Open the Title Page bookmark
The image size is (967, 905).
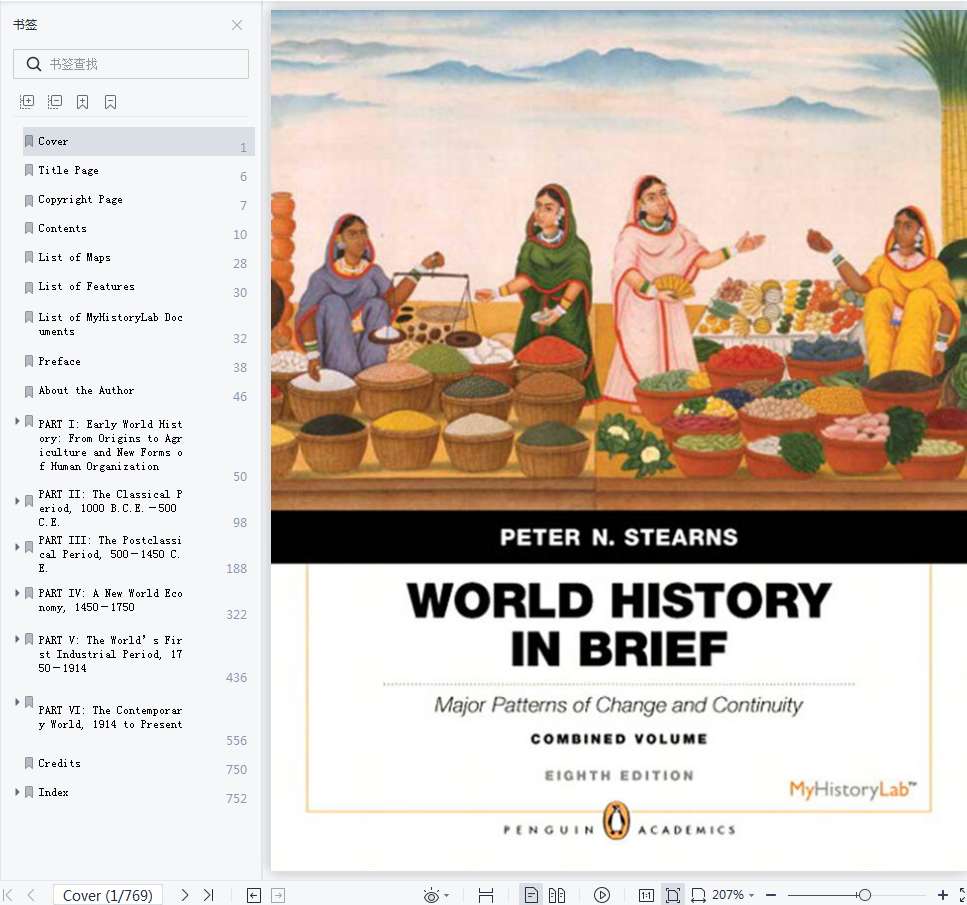pyautogui.click(x=68, y=170)
